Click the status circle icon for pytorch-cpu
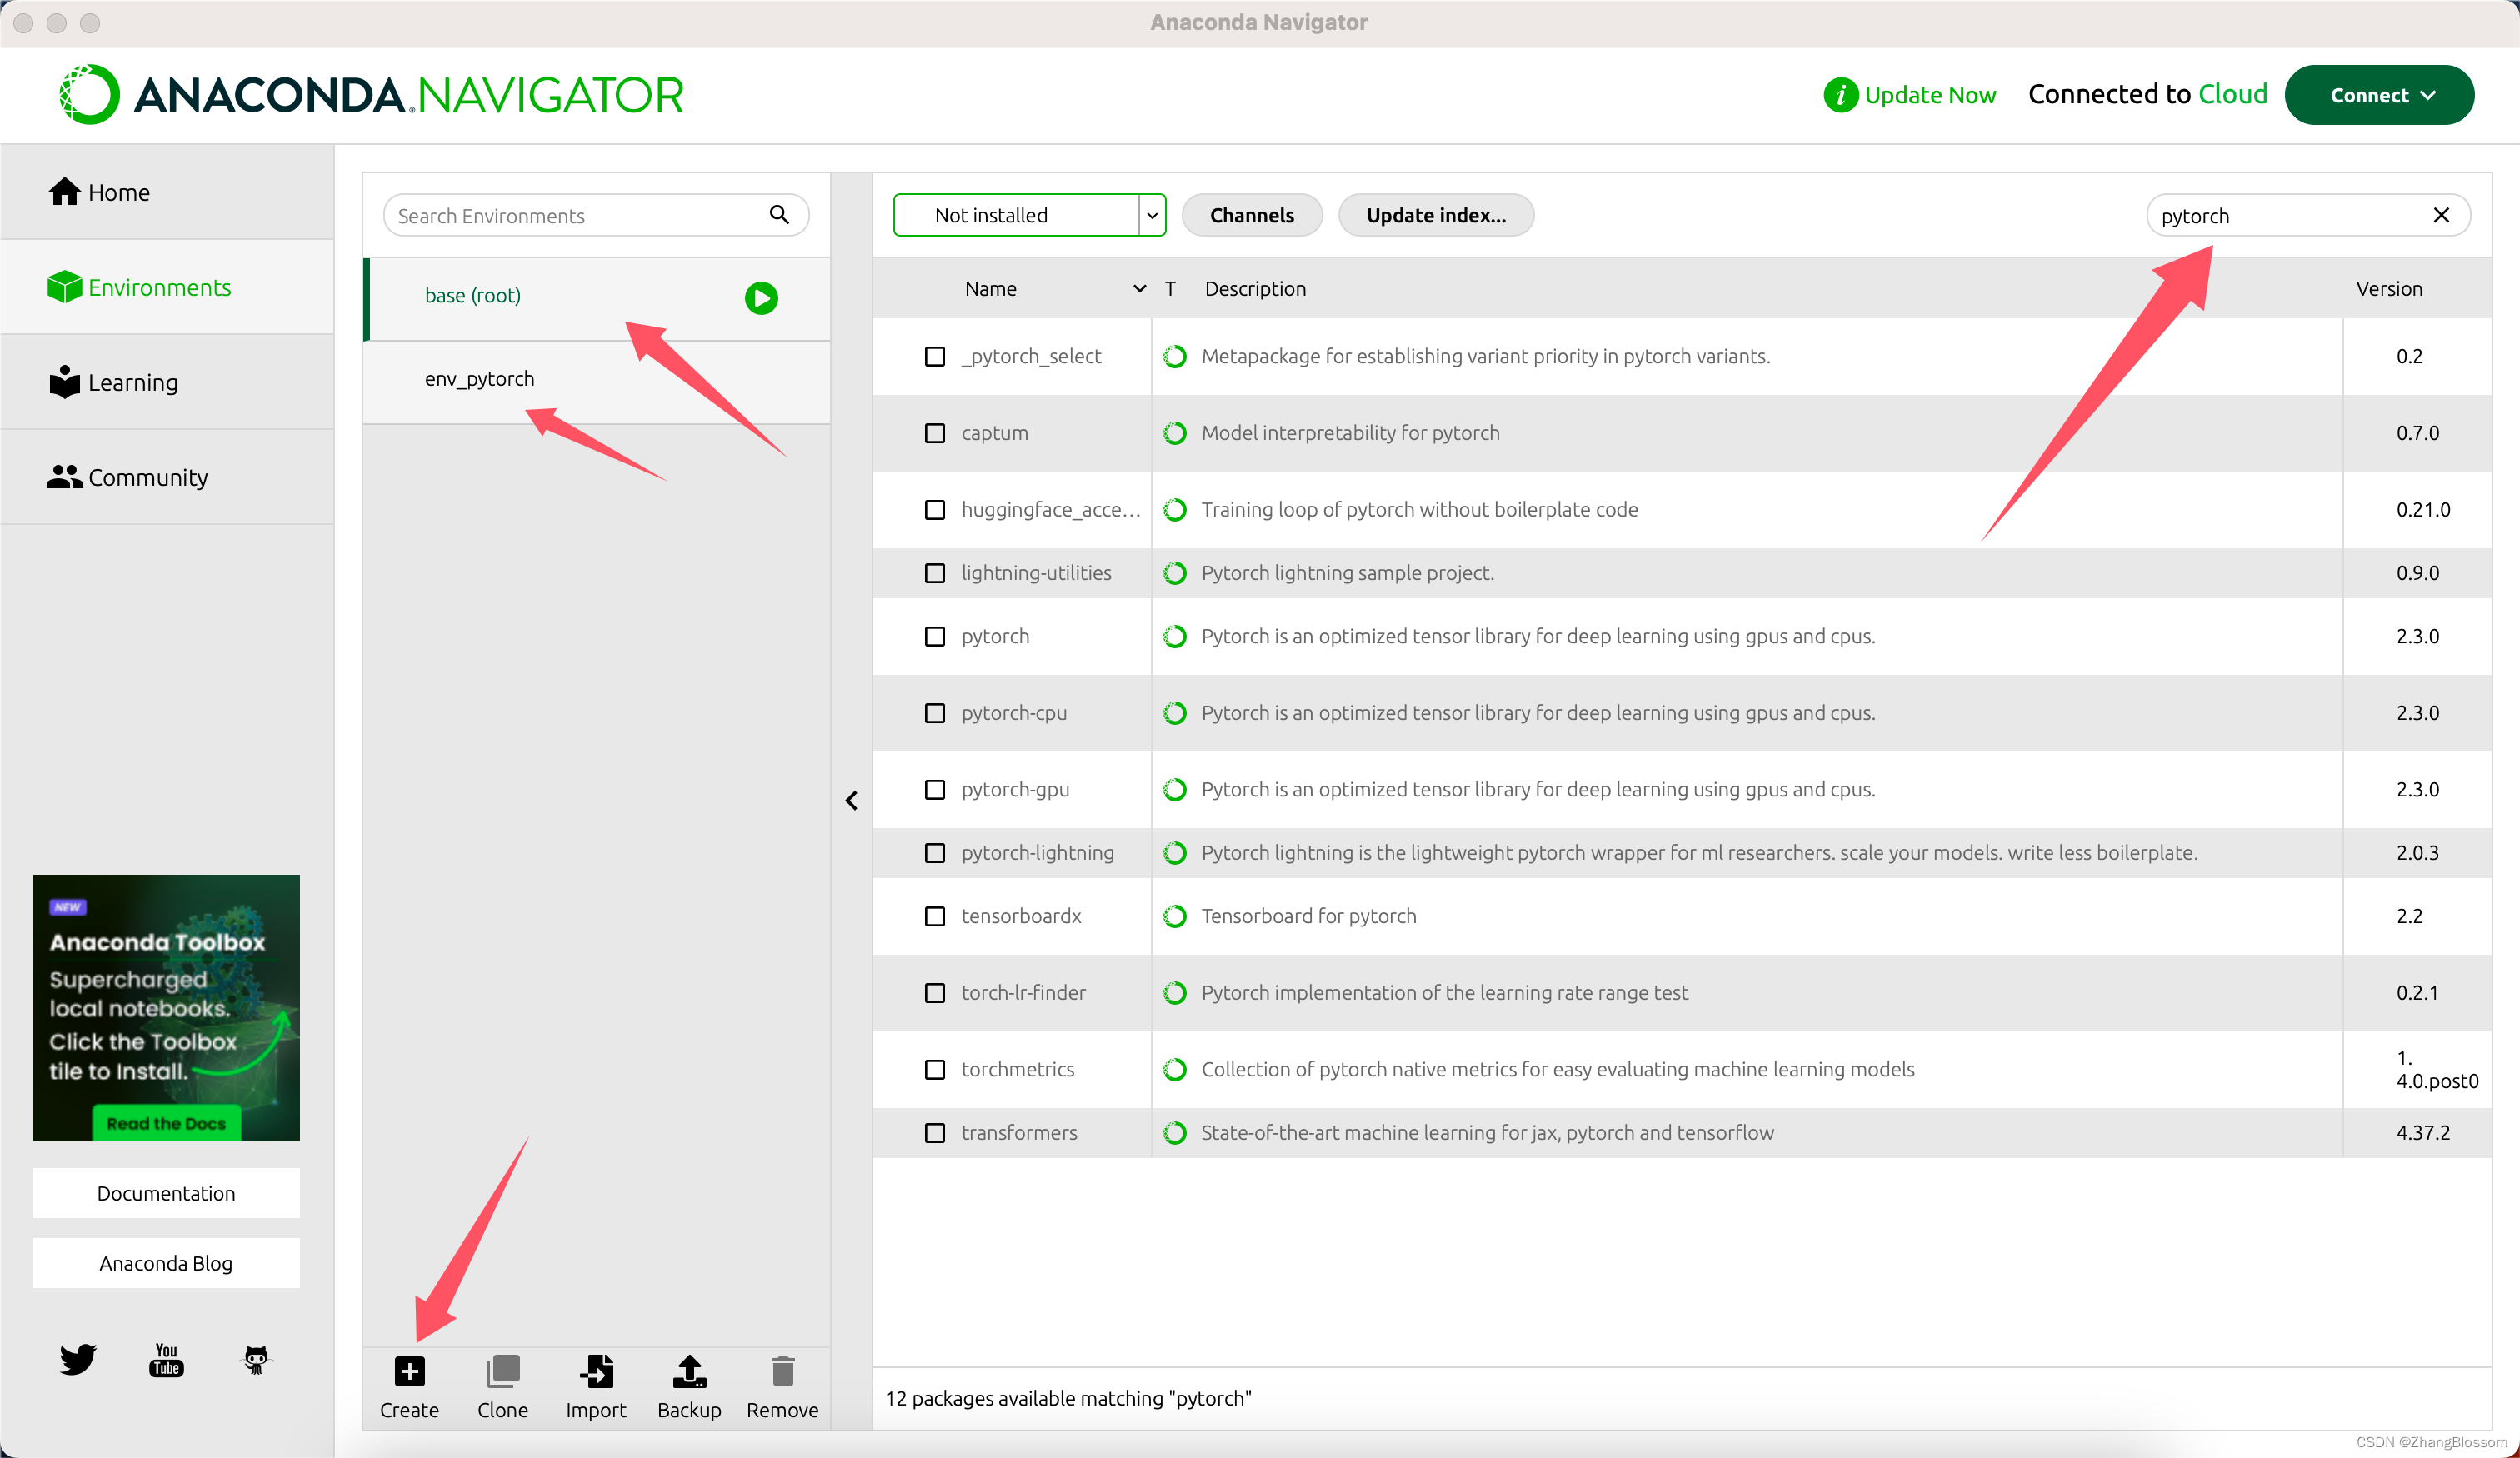 (1175, 712)
